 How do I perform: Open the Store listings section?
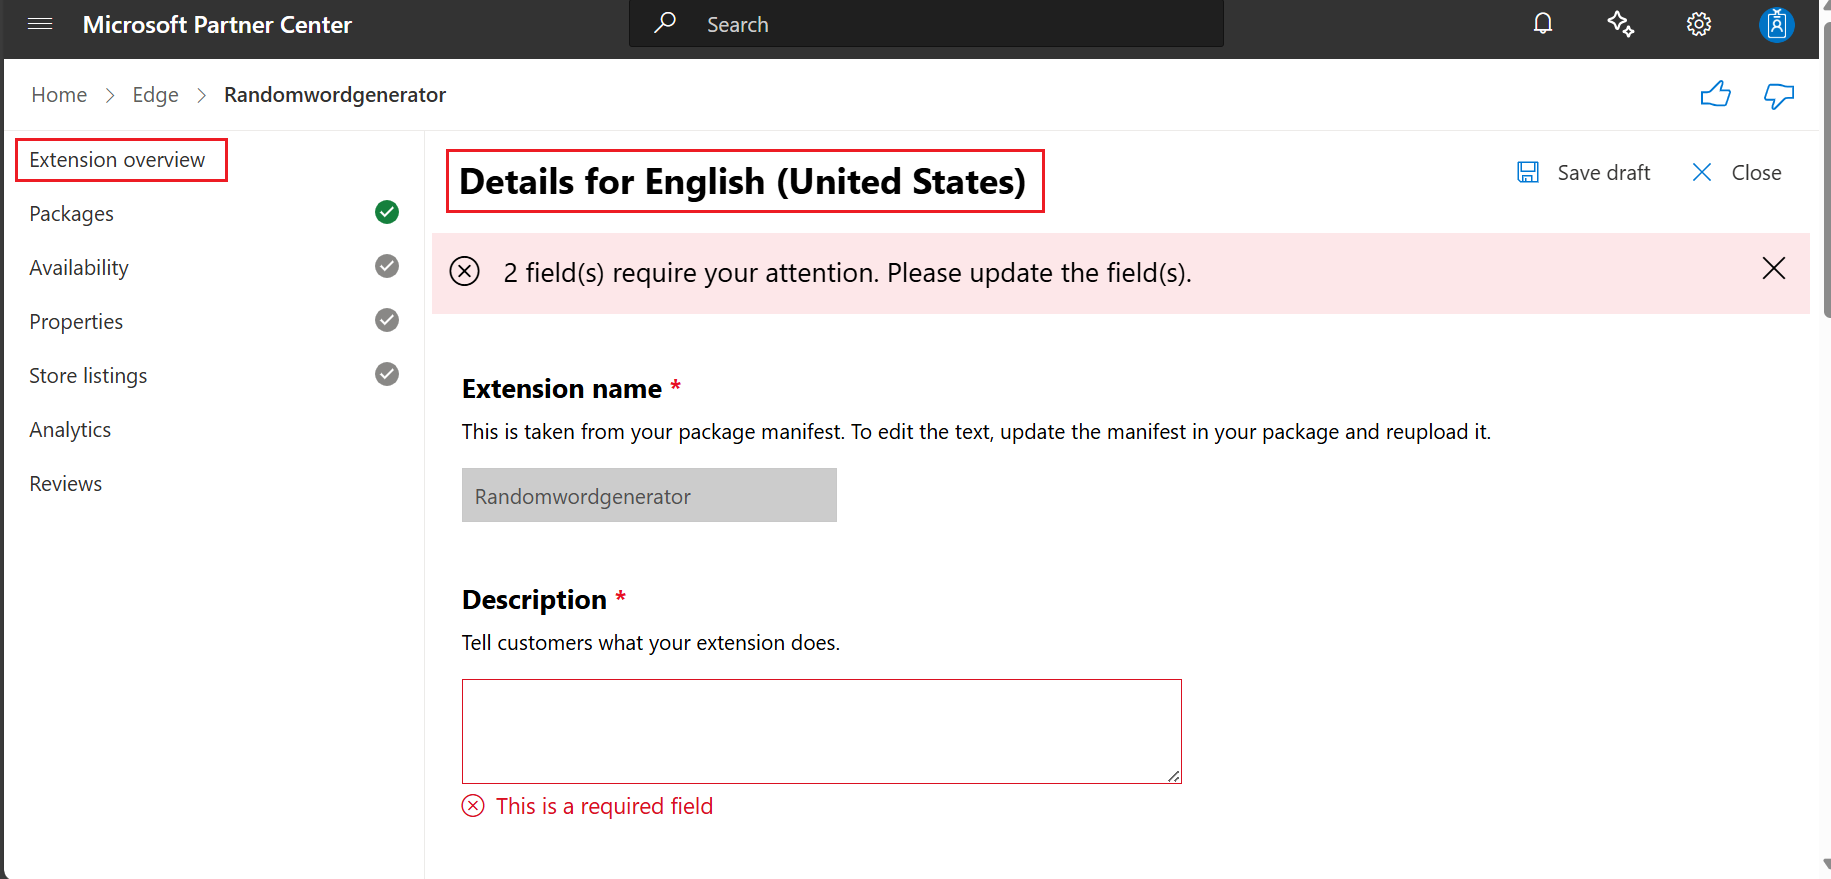point(88,376)
